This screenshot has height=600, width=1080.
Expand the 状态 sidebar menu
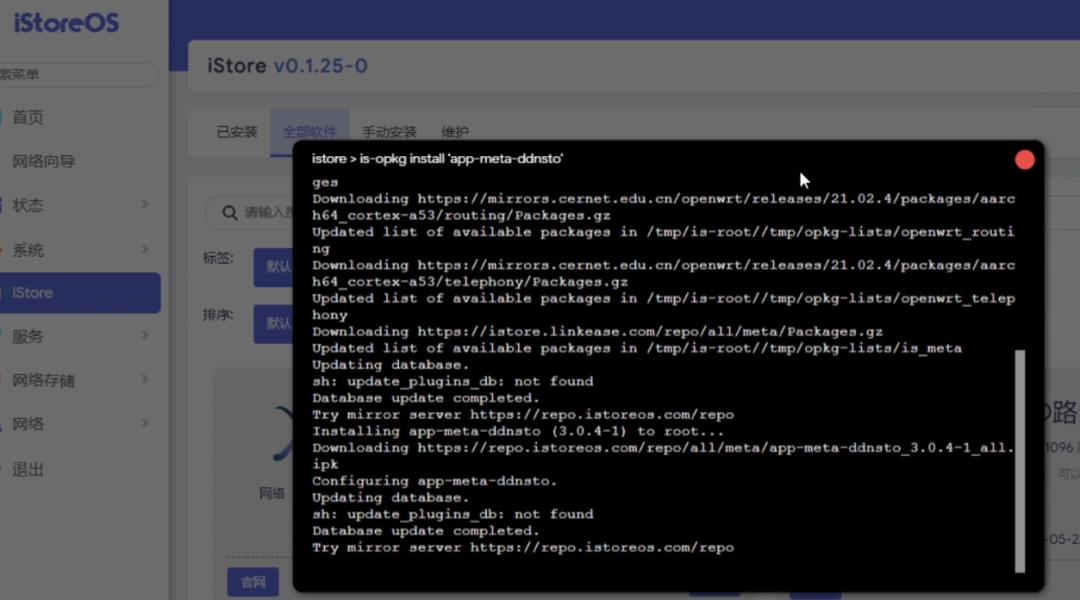(x=80, y=205)
